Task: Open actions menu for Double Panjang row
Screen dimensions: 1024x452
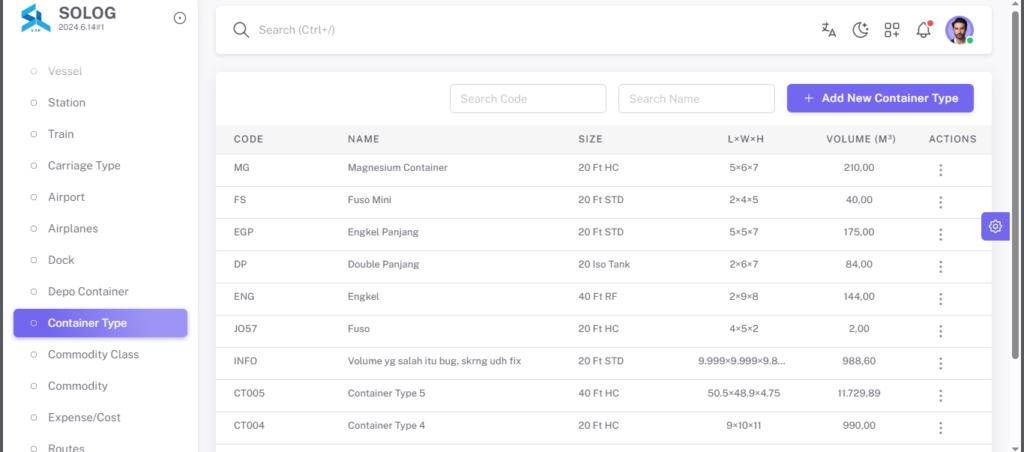Action: (x=940, y=266)
